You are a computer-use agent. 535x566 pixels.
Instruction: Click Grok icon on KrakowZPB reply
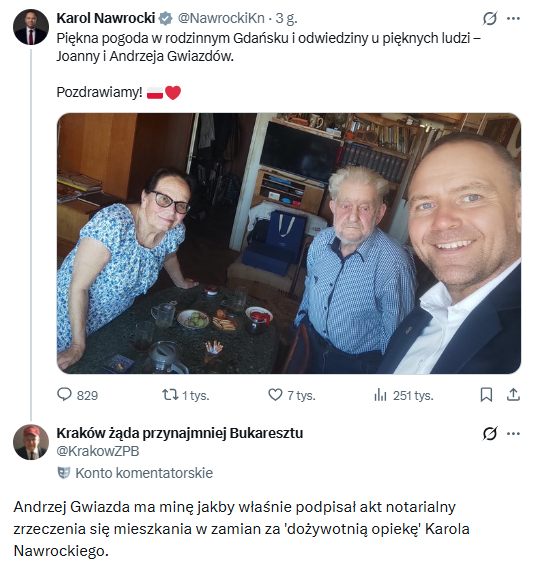pyautogui.click(x=490, y=433)
